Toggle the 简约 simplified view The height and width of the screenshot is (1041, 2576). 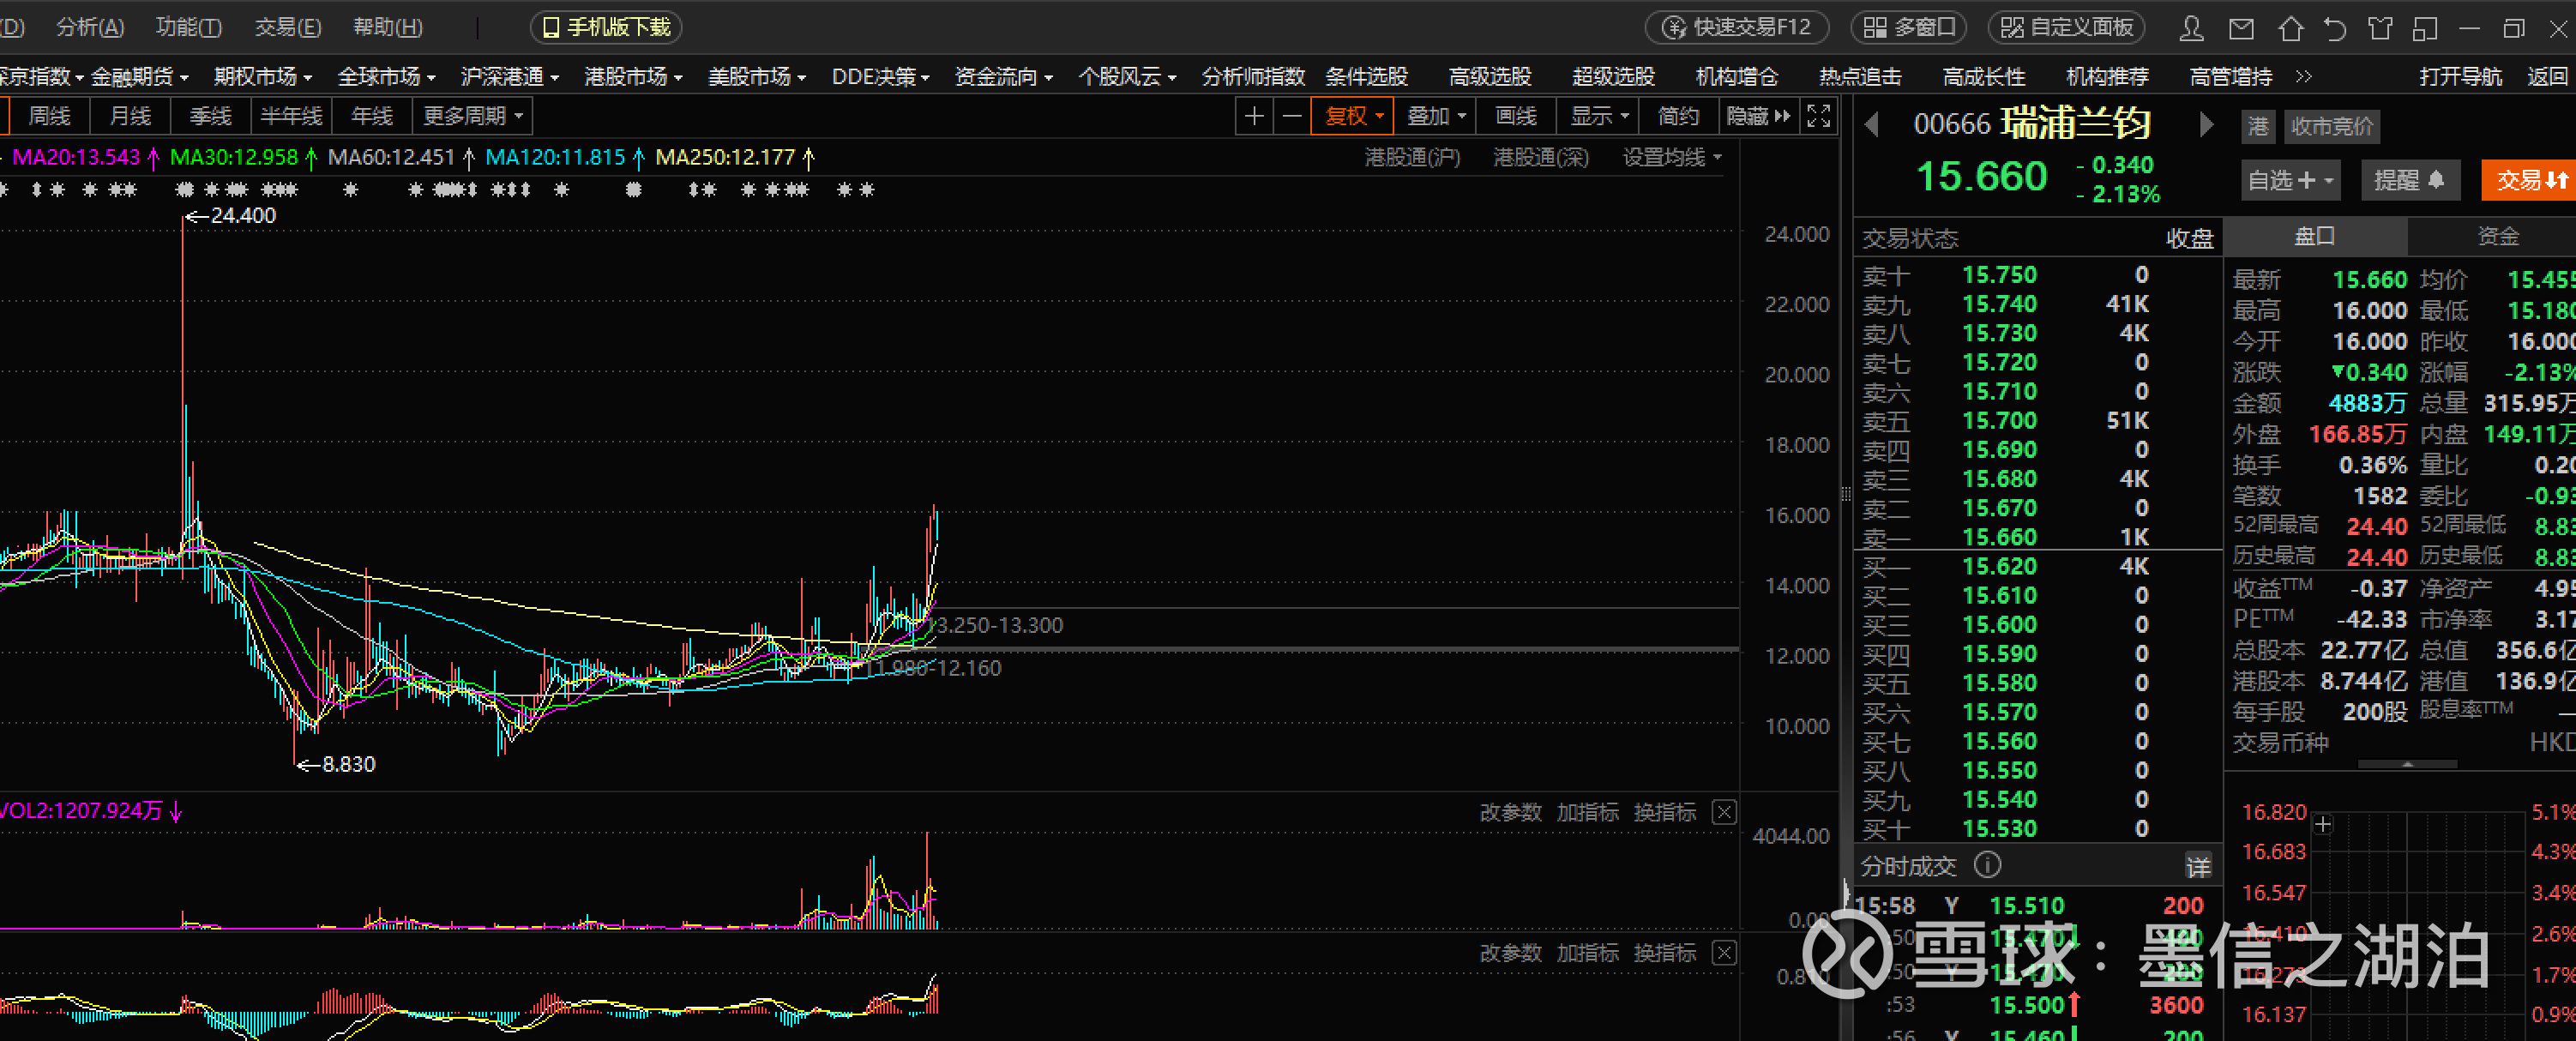(1678, 117)
